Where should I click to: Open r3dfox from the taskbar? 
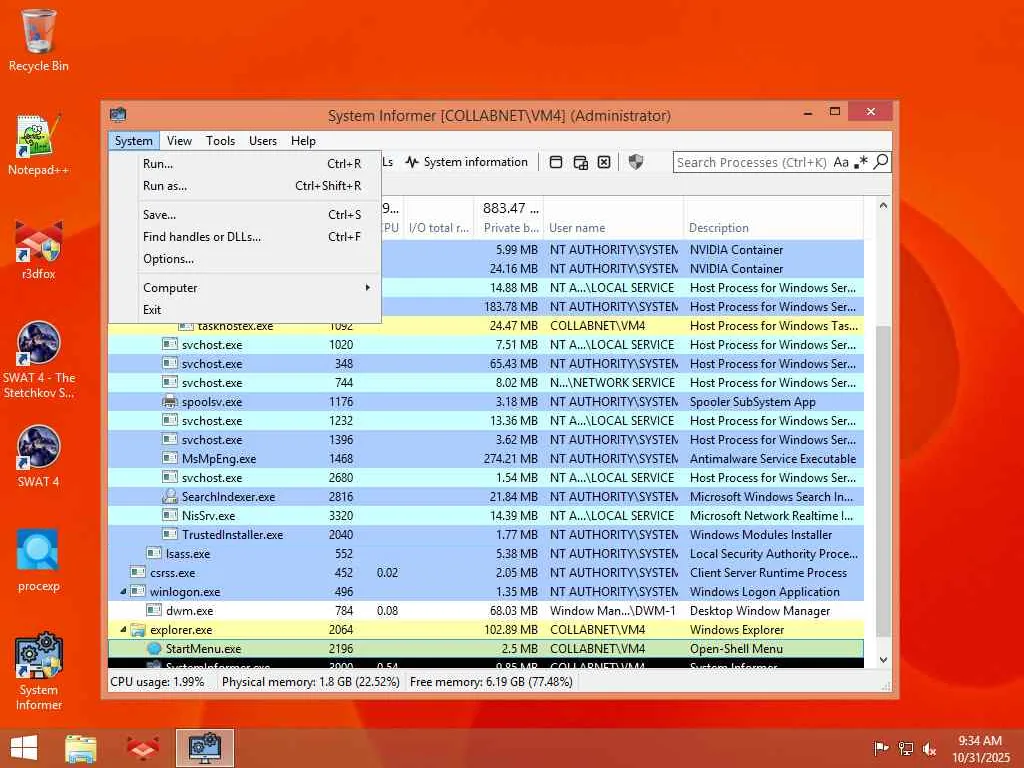point(143,748)
